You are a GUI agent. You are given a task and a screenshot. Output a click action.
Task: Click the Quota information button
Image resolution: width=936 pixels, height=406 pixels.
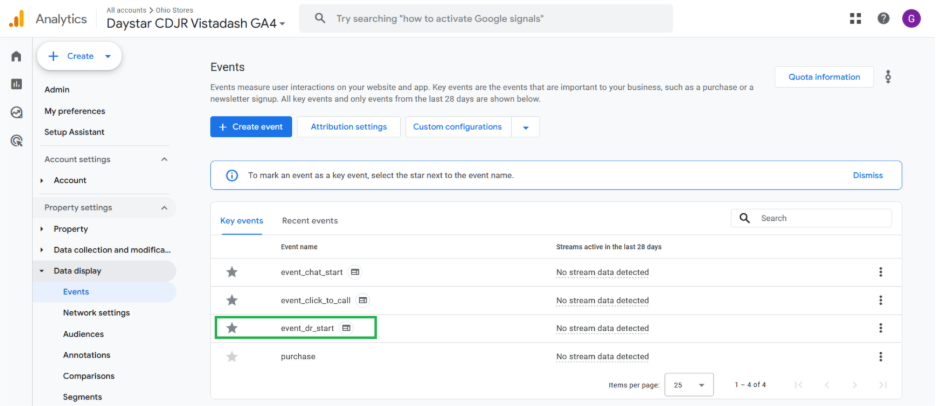tap(824, 77)
